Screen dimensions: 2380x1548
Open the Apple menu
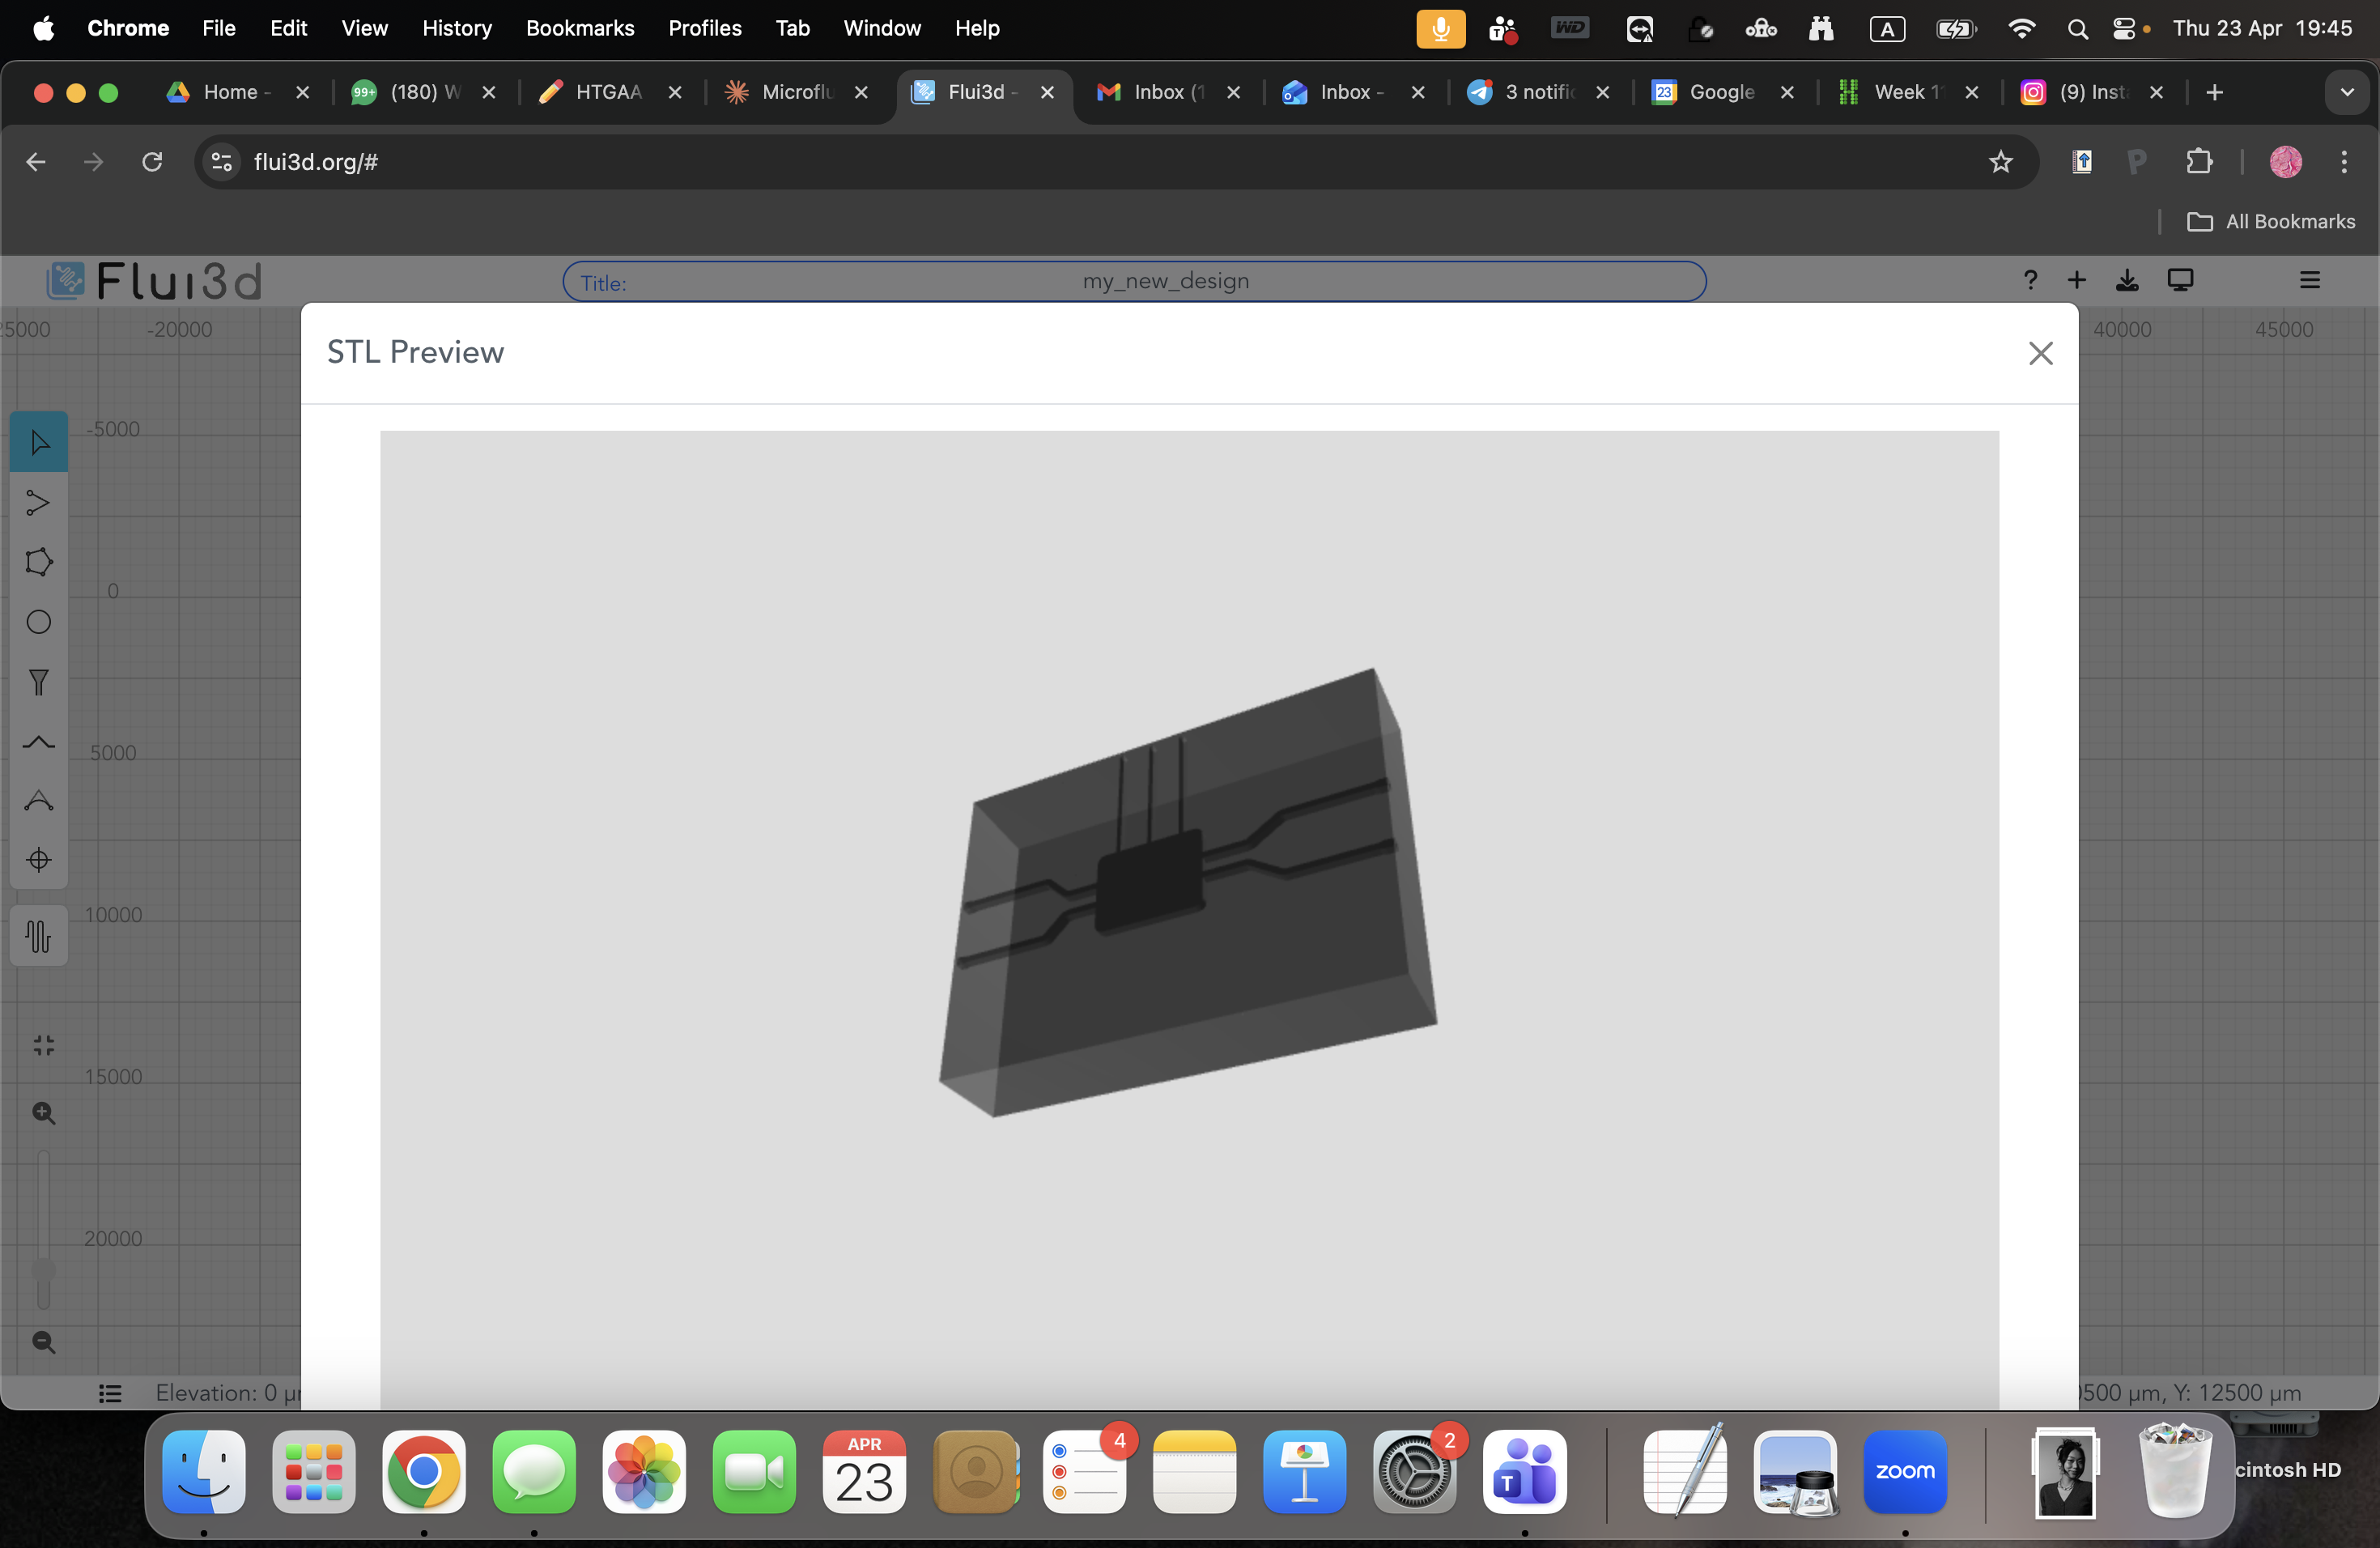click(x=43, y=28)
